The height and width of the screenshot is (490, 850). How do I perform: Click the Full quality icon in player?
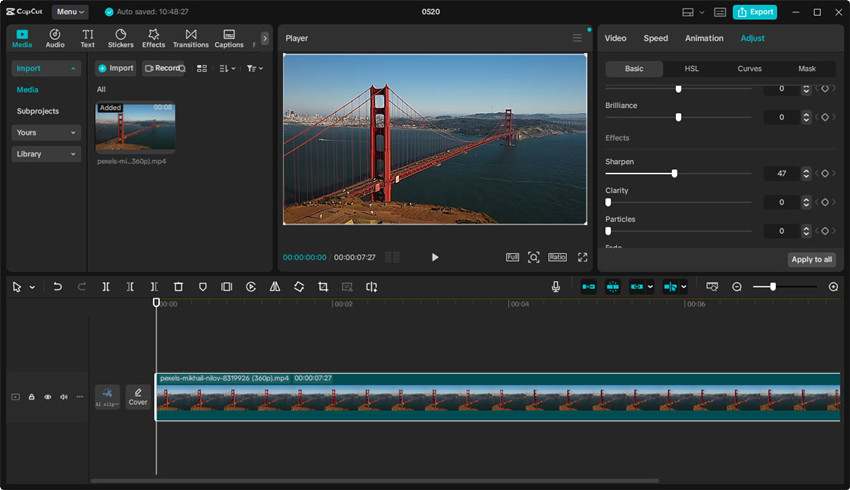tap(512, 257)
